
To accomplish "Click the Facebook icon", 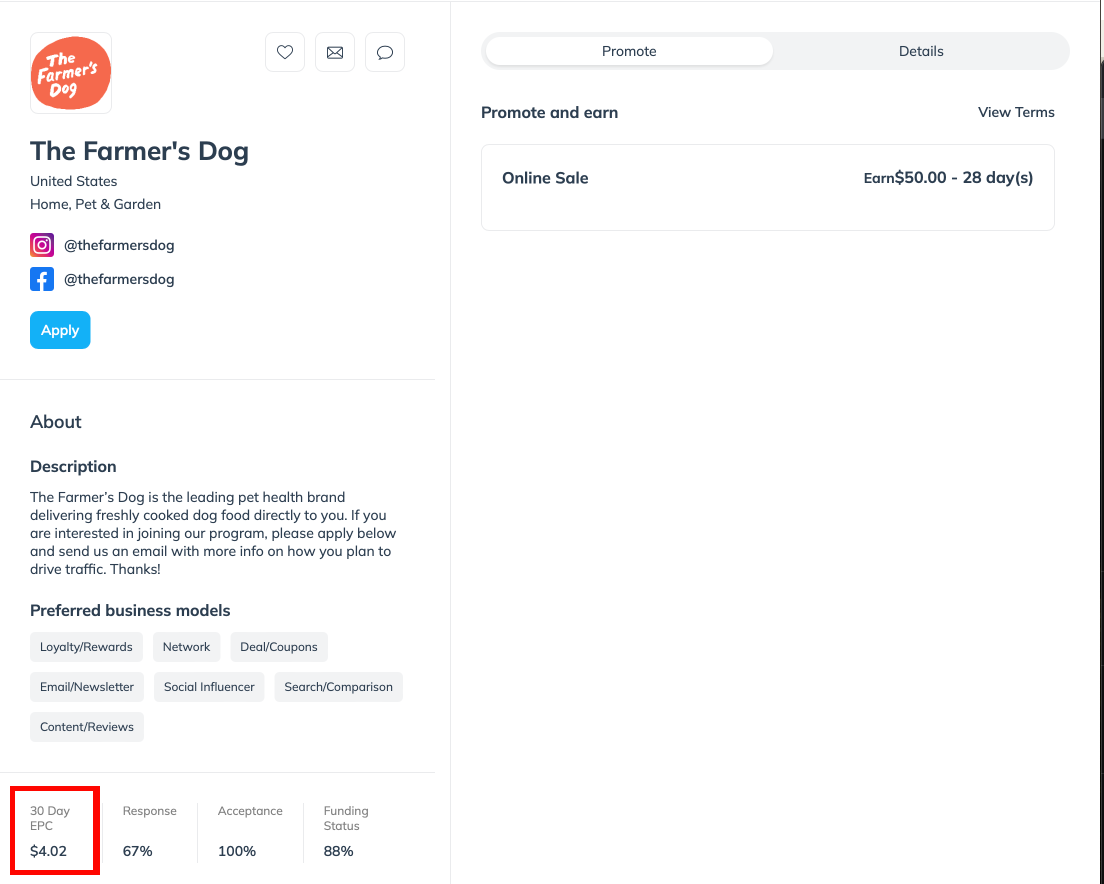I will point(42,279).
